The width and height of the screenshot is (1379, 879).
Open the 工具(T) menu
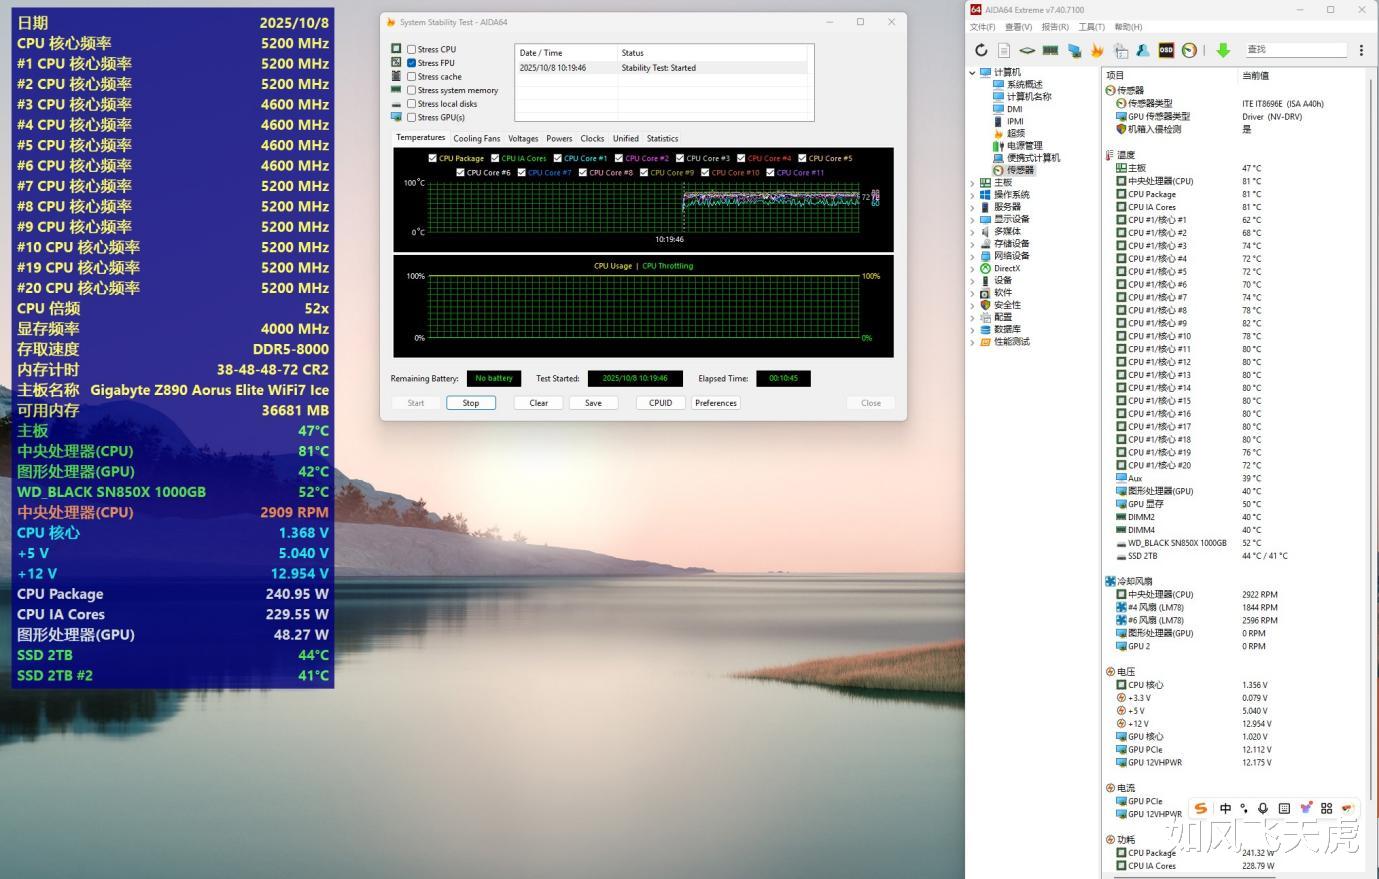[x=1091, y=27]
